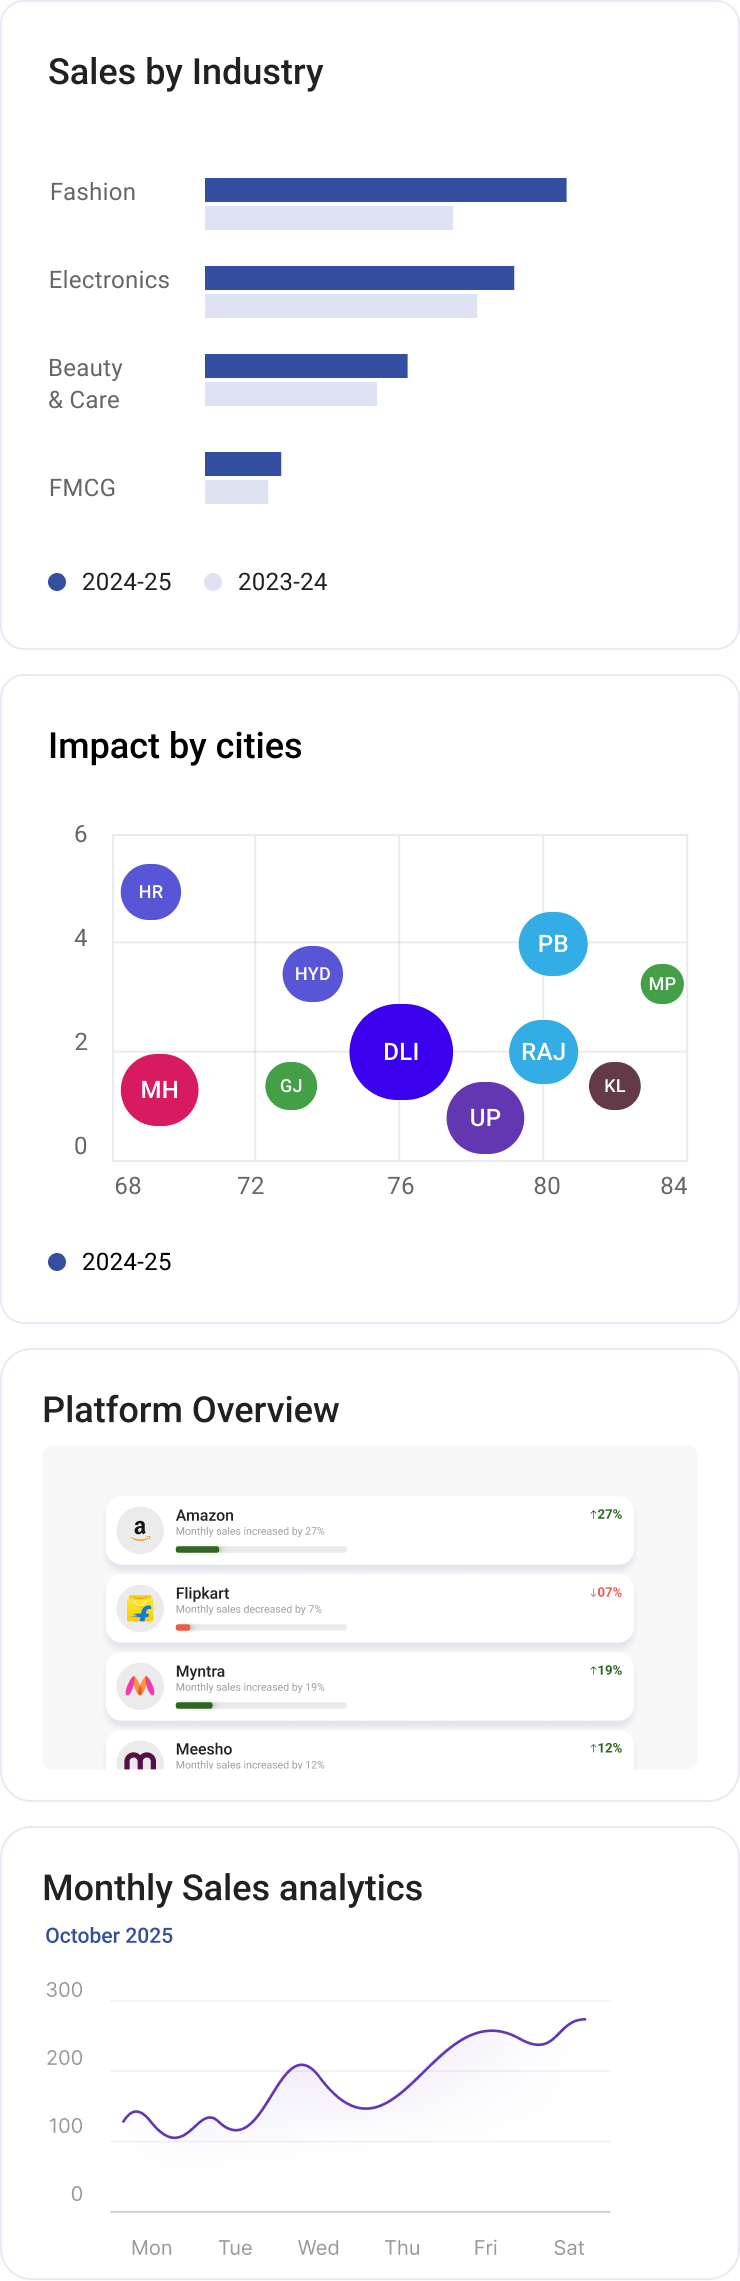The image size is (740, 2281).
Task: Click the MH bubble in Impact by cities
Action: (159, 1090)
